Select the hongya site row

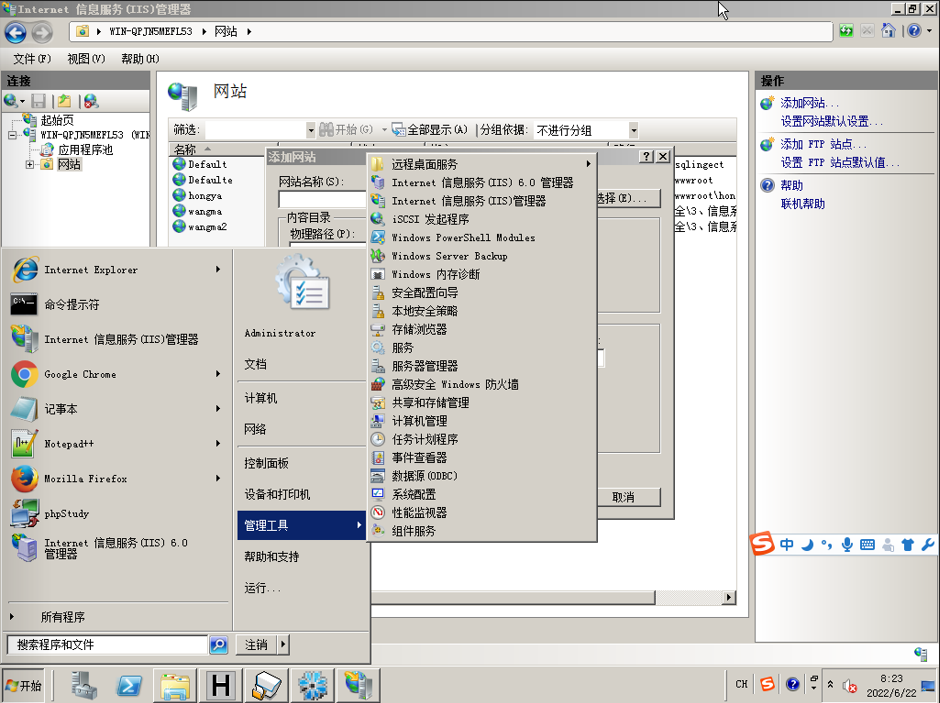tap(205, 195)
